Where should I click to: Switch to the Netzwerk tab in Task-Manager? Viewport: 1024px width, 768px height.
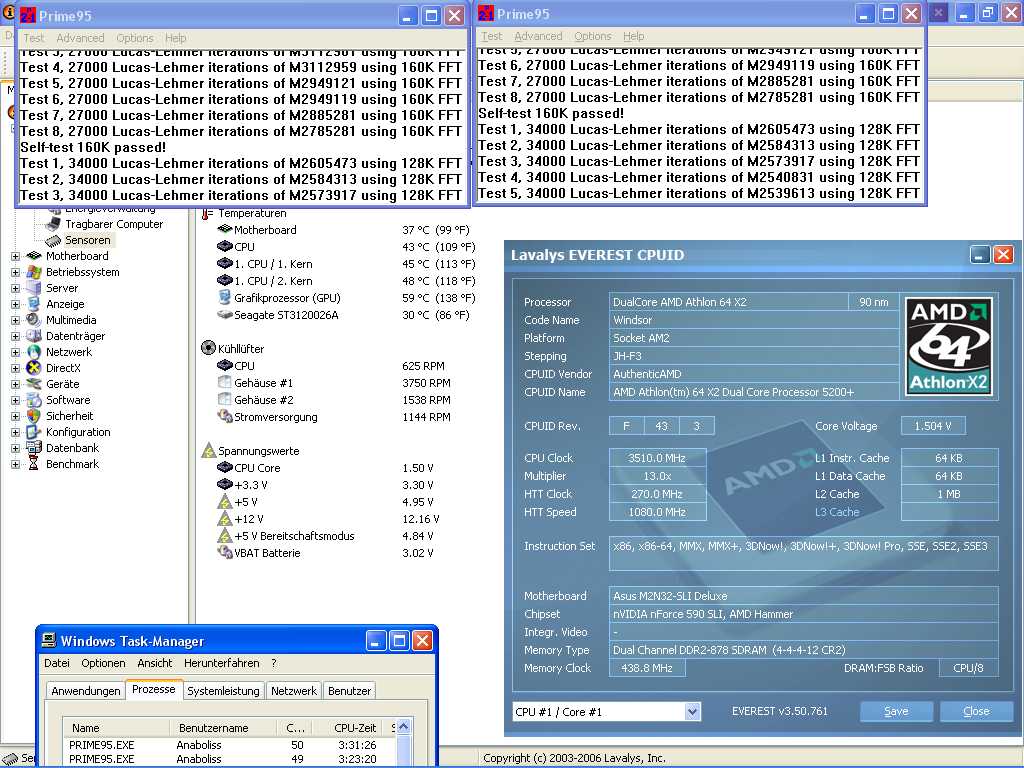point(294,691)
